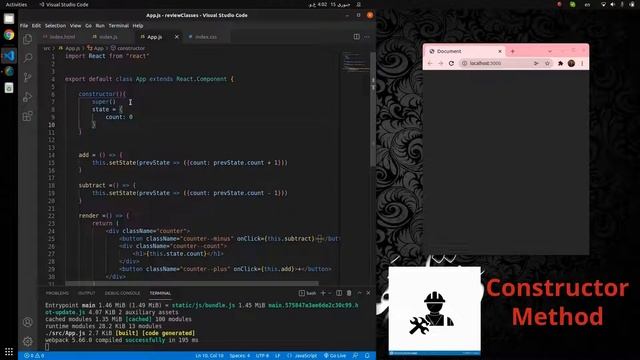The width and height of the screenshot is (640, 360).
Task: Open the Selection menu
Action: click(55, 26)
